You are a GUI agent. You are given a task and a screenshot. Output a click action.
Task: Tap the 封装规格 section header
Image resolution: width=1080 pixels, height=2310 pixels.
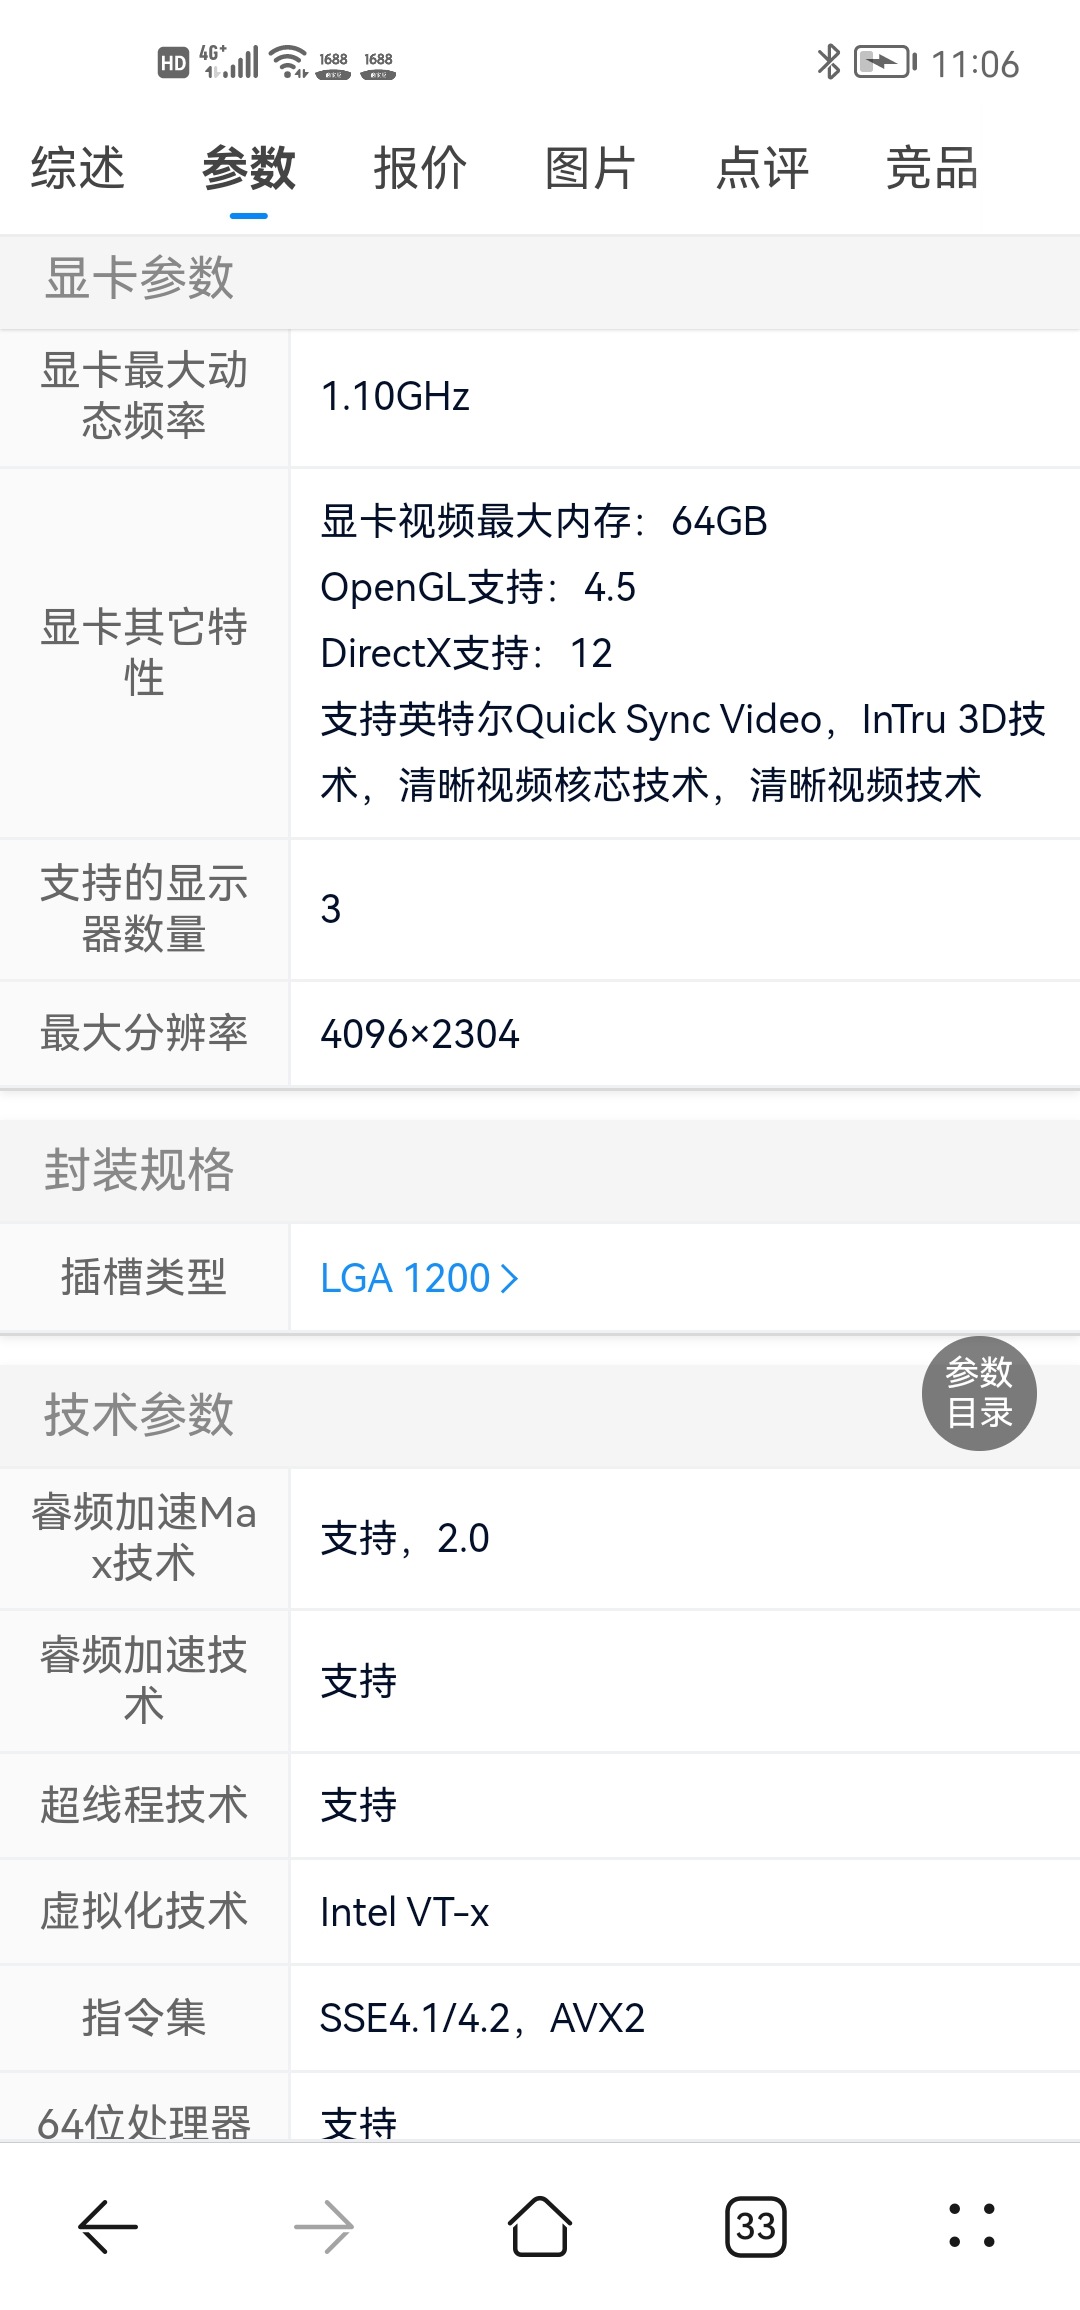tap(139, 1170)
